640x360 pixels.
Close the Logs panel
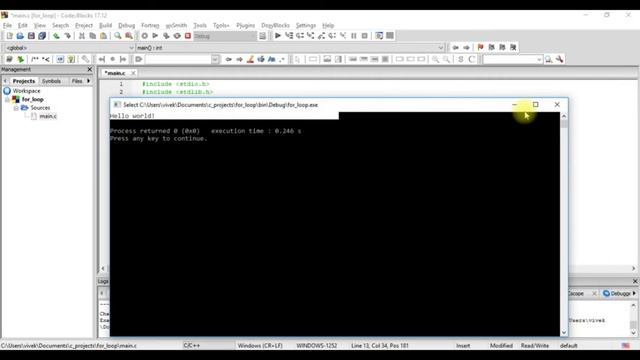coord(635,281)
